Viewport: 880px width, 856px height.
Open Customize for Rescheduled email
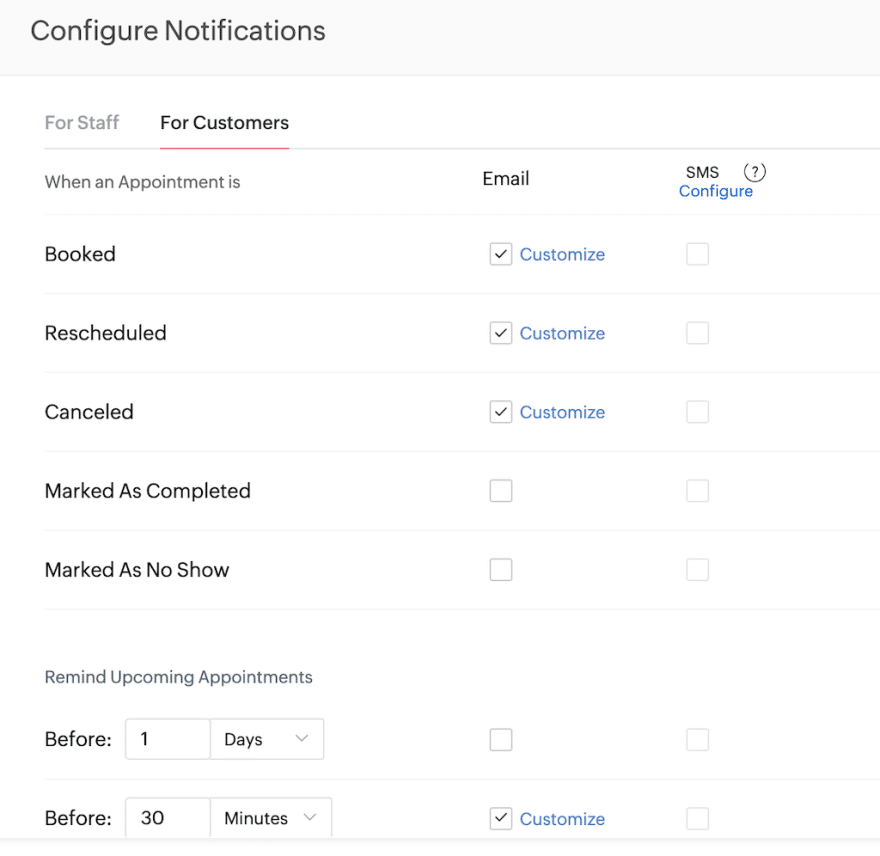click(x=562, y=333)
